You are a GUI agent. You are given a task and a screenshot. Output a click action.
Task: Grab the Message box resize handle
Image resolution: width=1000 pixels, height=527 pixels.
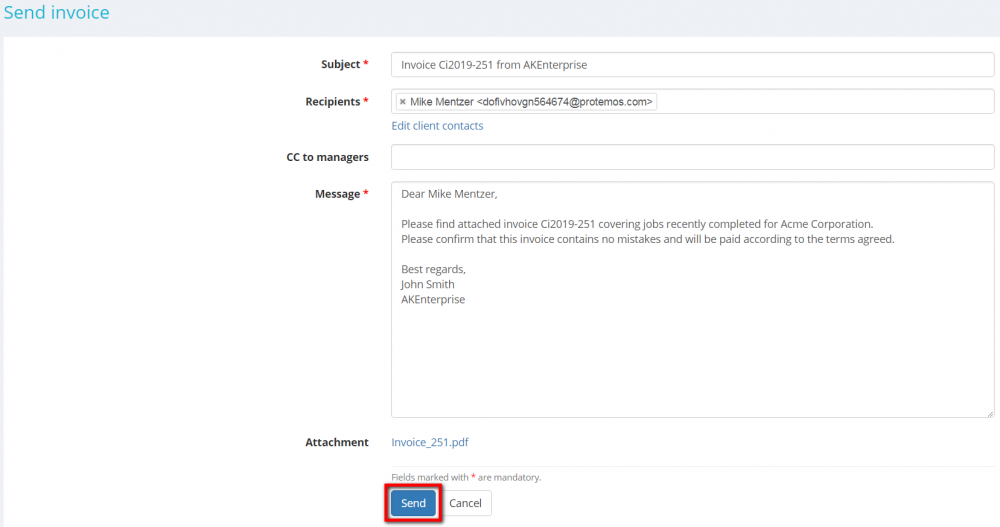pyautogui.click(x=989, y=412)
